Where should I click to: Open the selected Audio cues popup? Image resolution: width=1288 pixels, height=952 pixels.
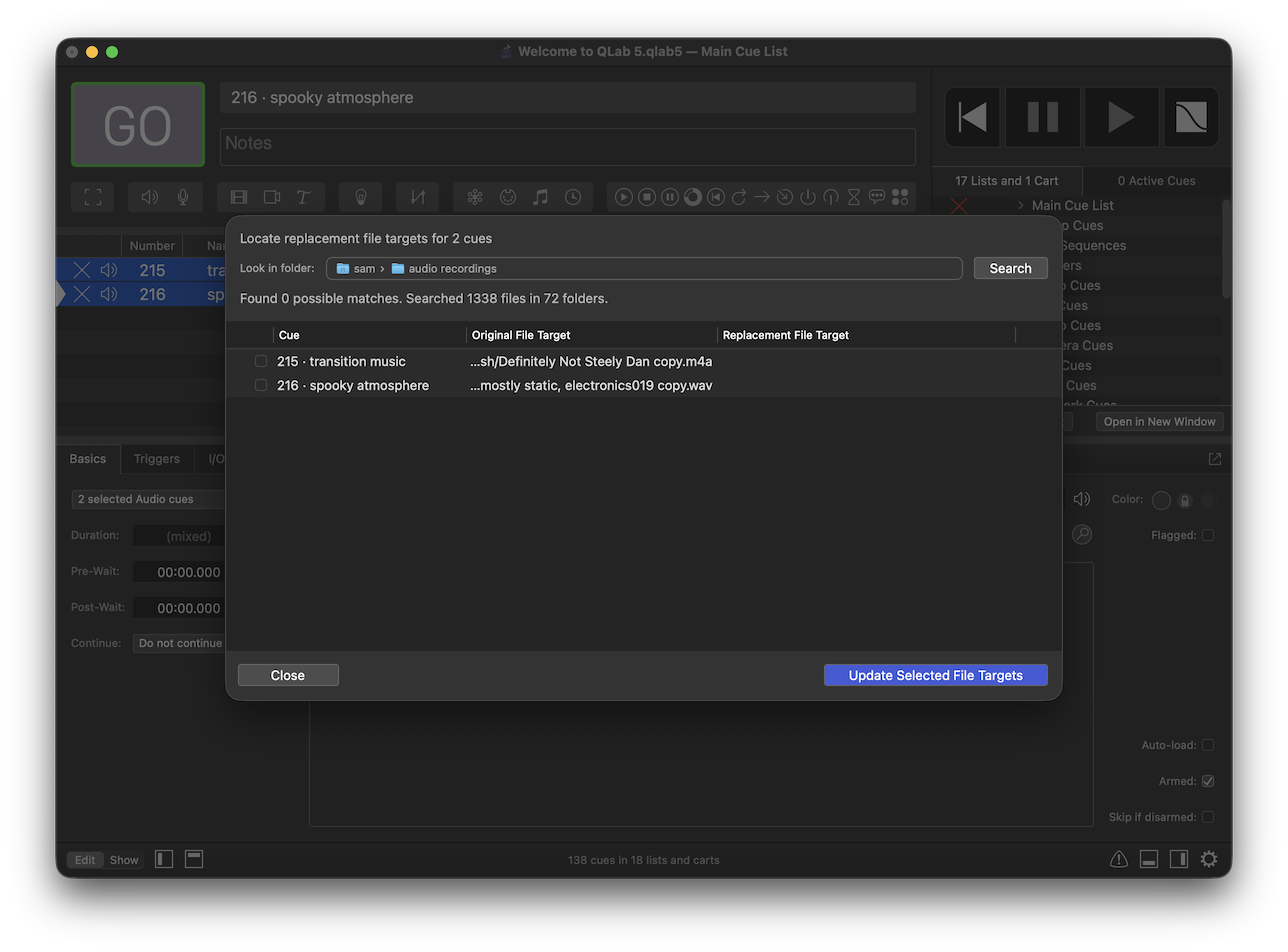click(x=148, y=499)
